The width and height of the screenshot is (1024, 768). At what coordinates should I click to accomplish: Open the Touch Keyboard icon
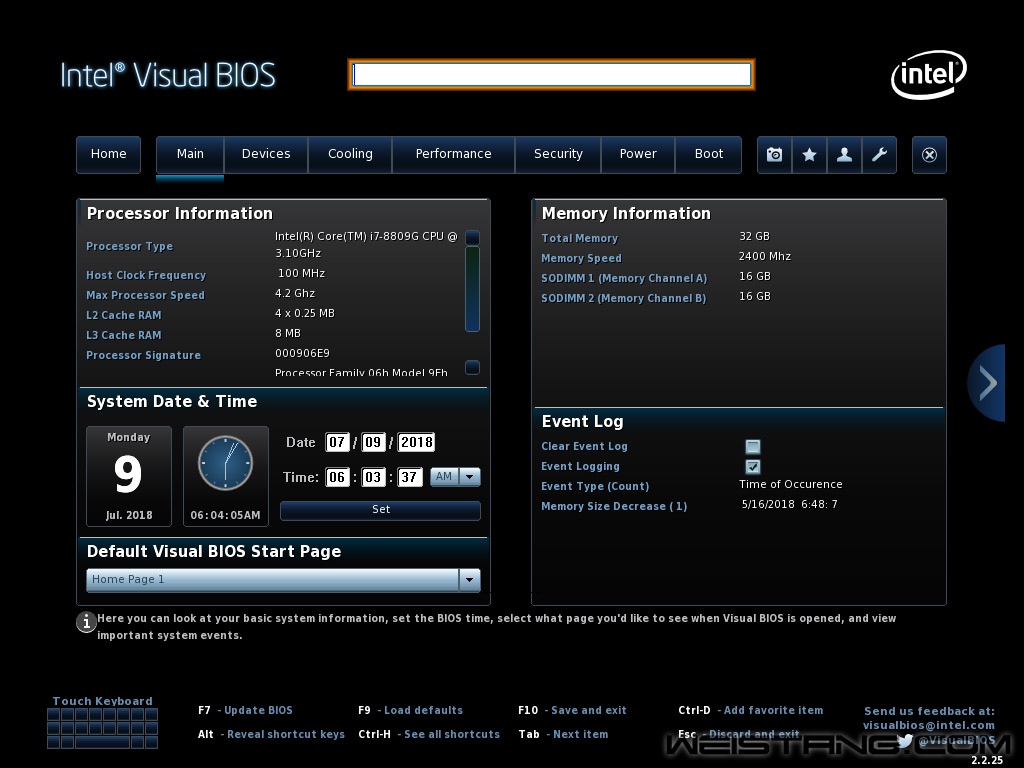tap(103, 728)
